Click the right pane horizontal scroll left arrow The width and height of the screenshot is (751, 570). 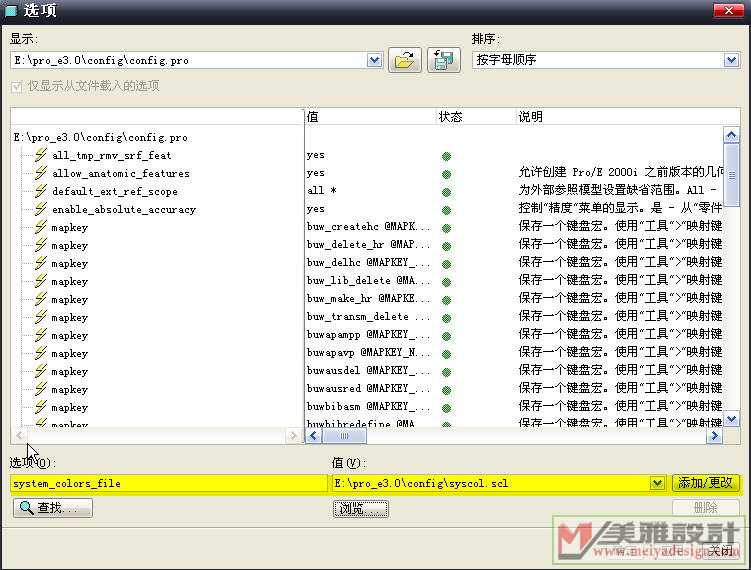[313, 435]
